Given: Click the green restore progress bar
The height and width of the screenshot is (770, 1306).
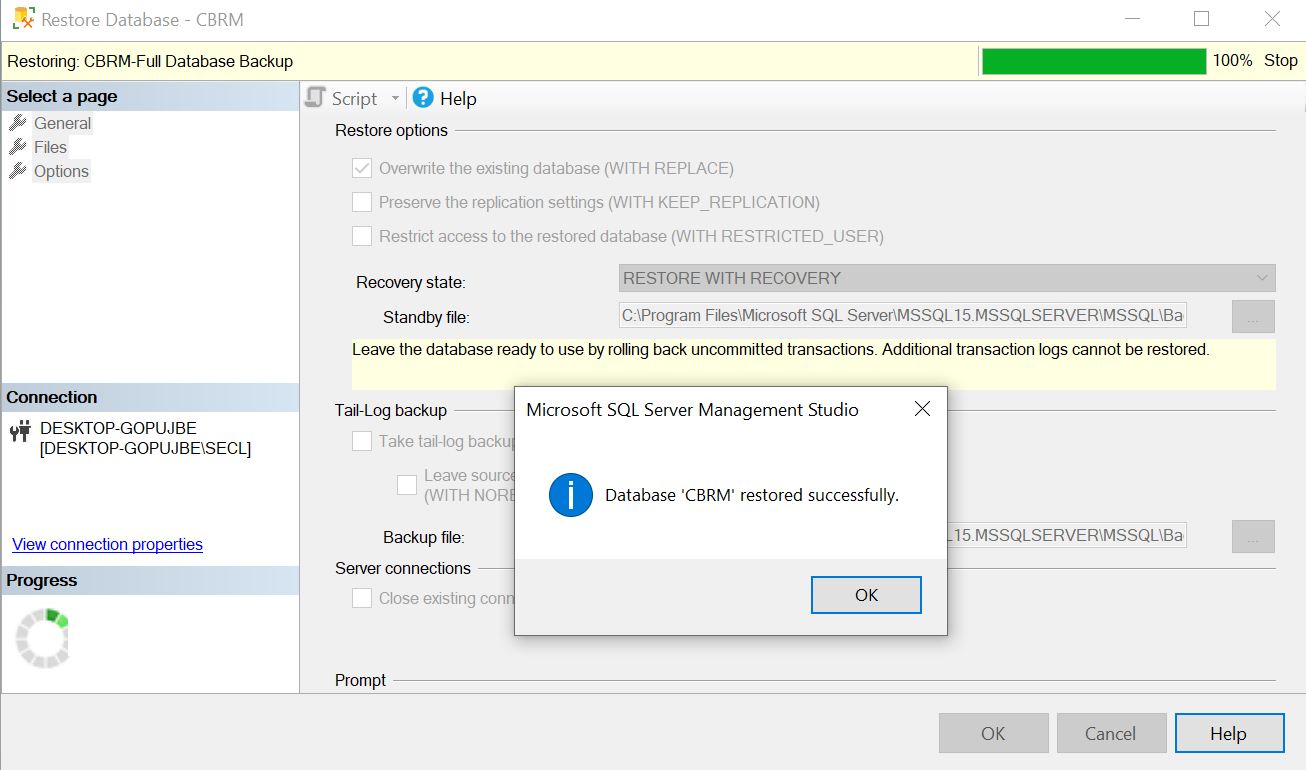Looking at the screenshot, I should [x=1094, y=61].
